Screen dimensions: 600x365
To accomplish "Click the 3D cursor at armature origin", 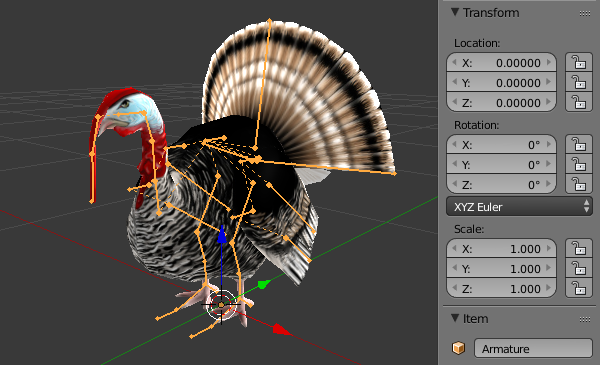I will [221, 305].
